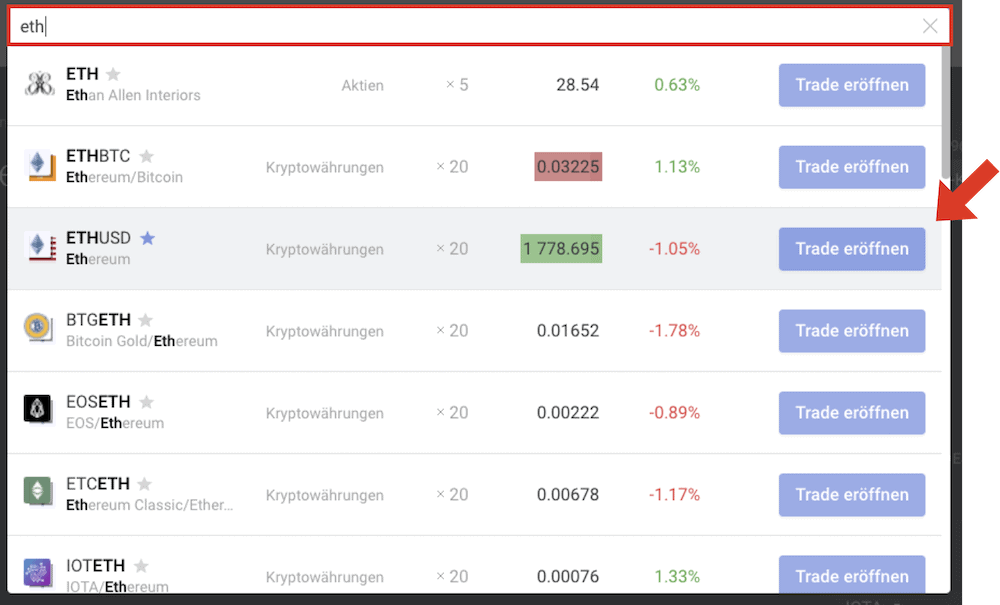1000x605 pixels.
Task: Click the 'EOS/Ethereum' description
Action: point(115,423)
